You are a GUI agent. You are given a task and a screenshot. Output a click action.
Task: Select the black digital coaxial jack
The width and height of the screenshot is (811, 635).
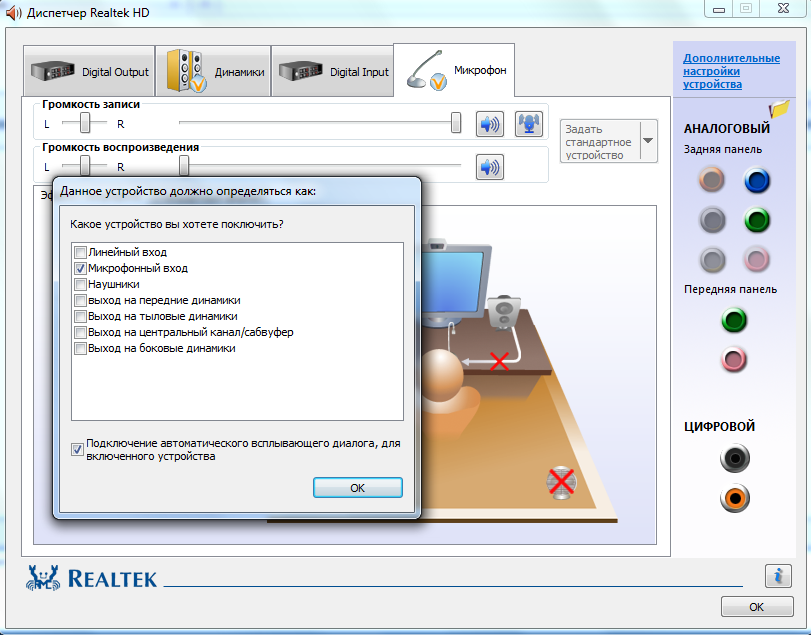pos(734,458)
